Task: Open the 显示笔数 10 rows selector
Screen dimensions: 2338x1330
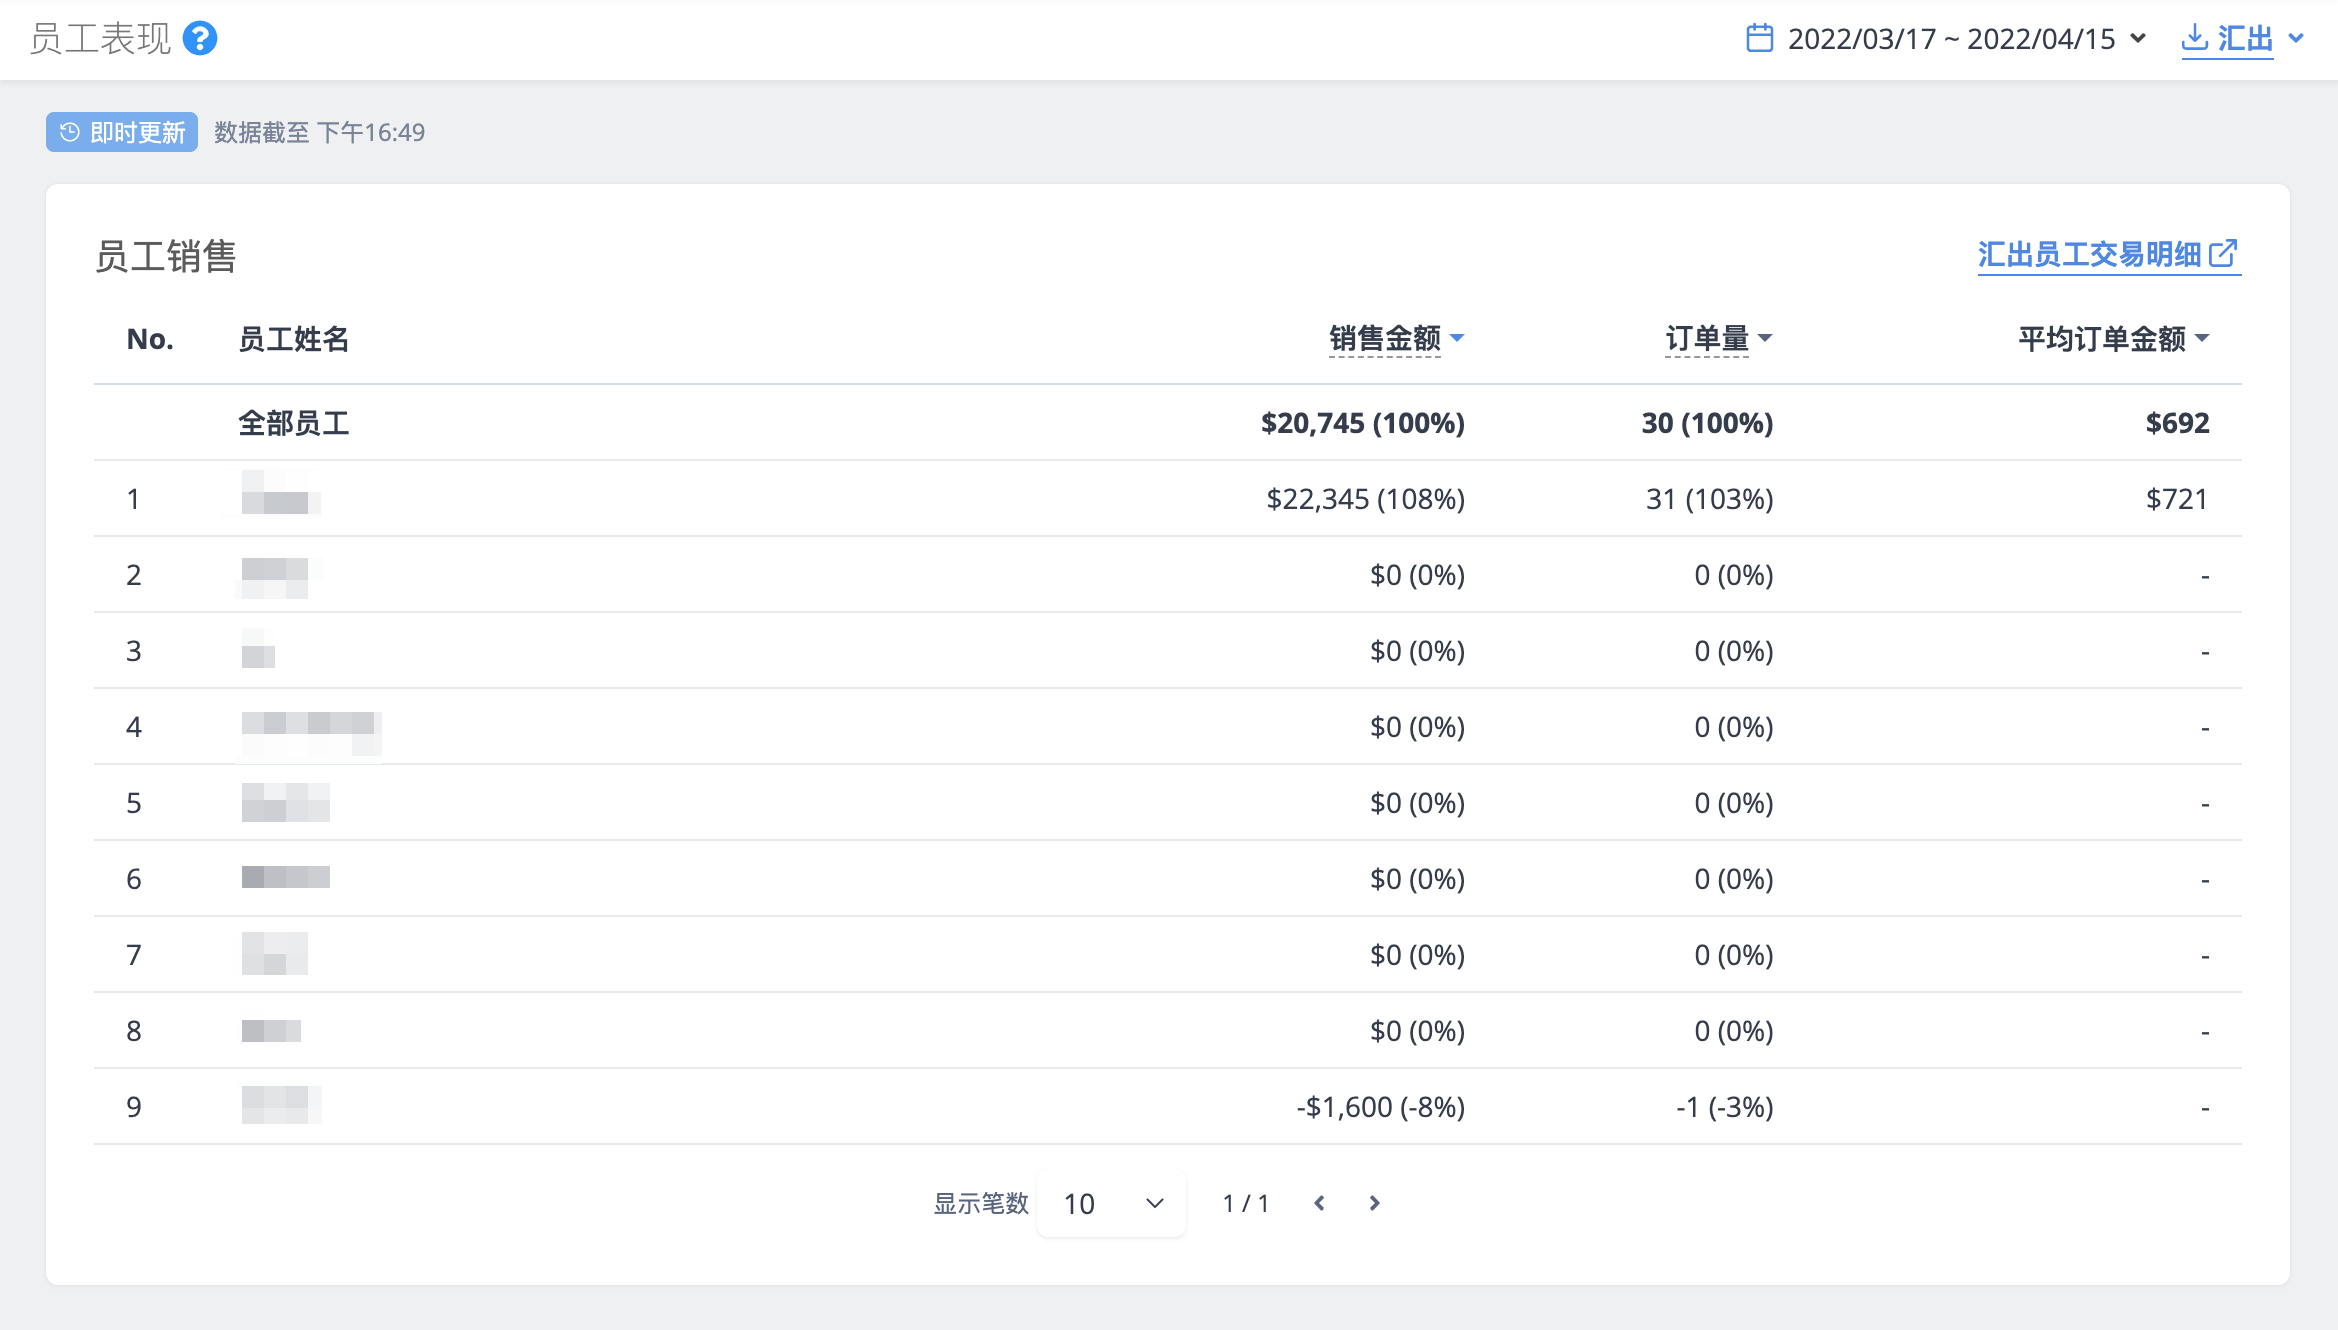Action: pos(1112,1203)
